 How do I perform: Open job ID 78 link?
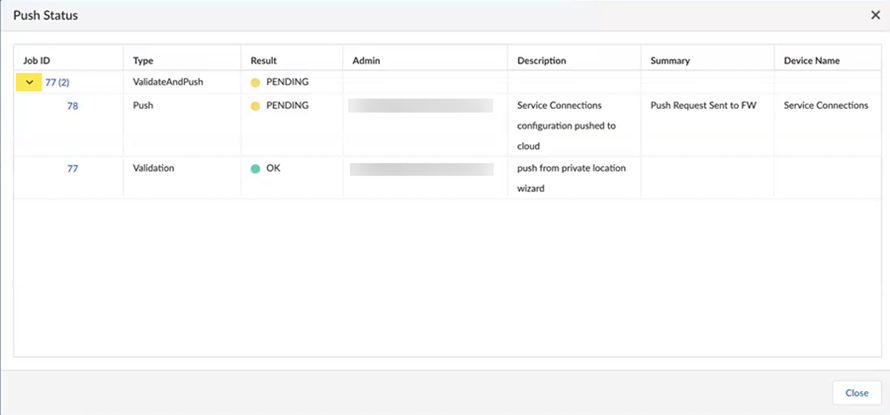[x=72, y=105]
